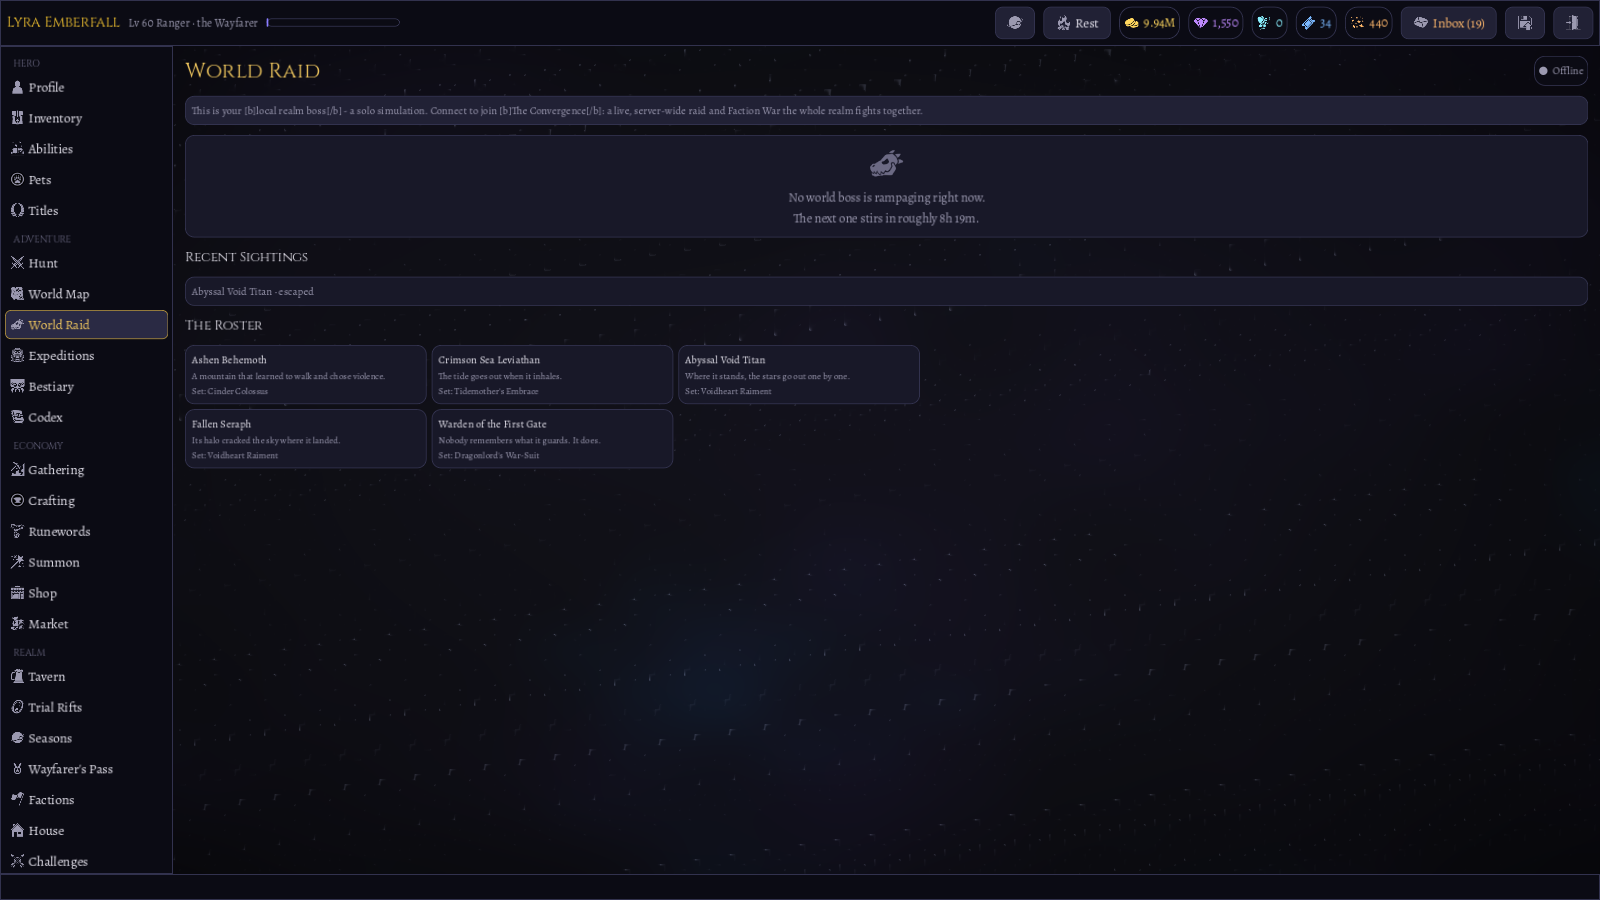Go to Market icon
The width and height of the screenshot is (1600, 900).
point(17,624)
